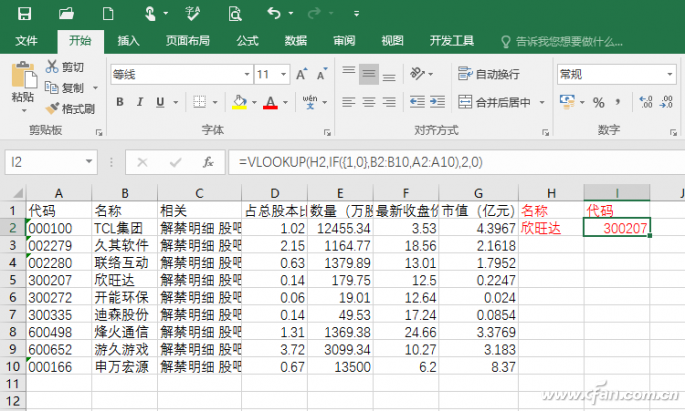Click the print preview icon in quick access
685x411 pixels.
[x=235, y=14]
